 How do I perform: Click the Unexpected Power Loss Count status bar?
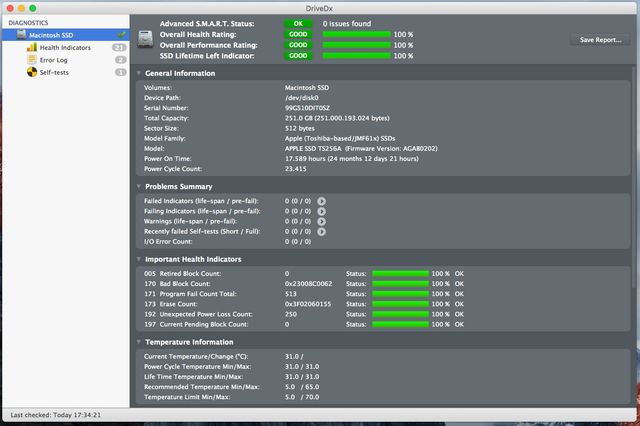[x=400, y=314]
